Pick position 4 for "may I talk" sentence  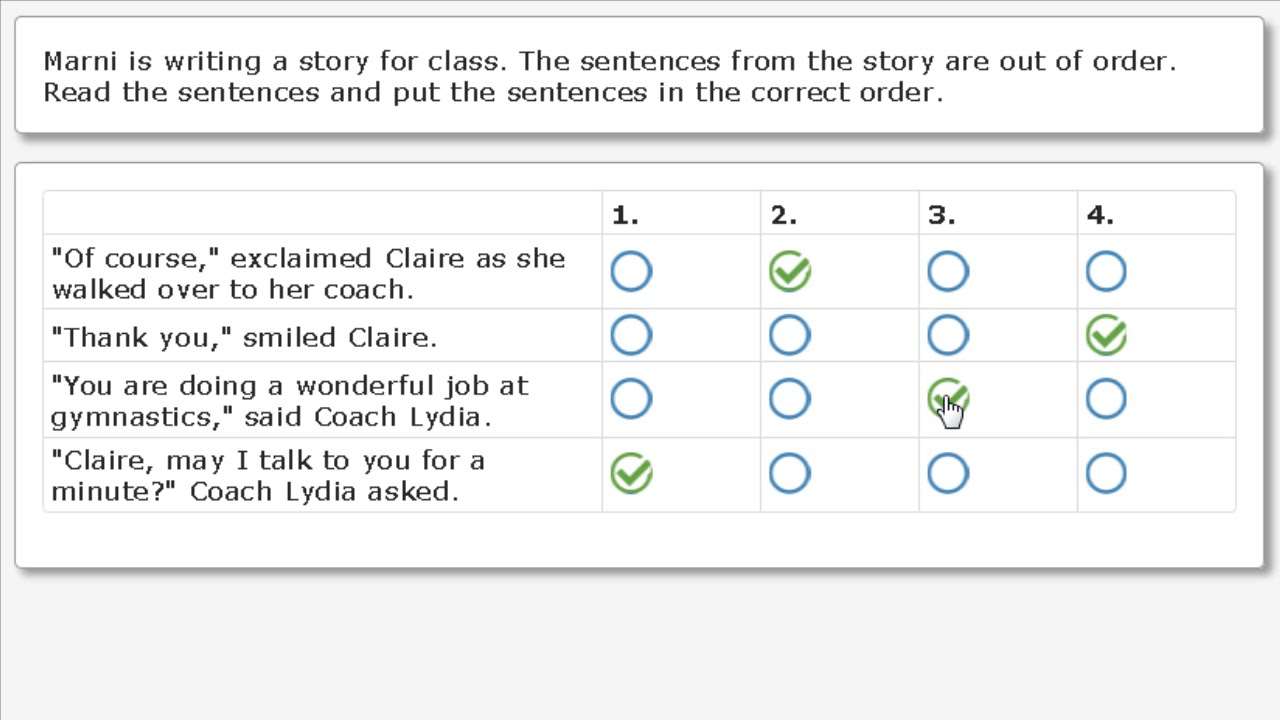pyautogui.click(x=1106, y=474)
